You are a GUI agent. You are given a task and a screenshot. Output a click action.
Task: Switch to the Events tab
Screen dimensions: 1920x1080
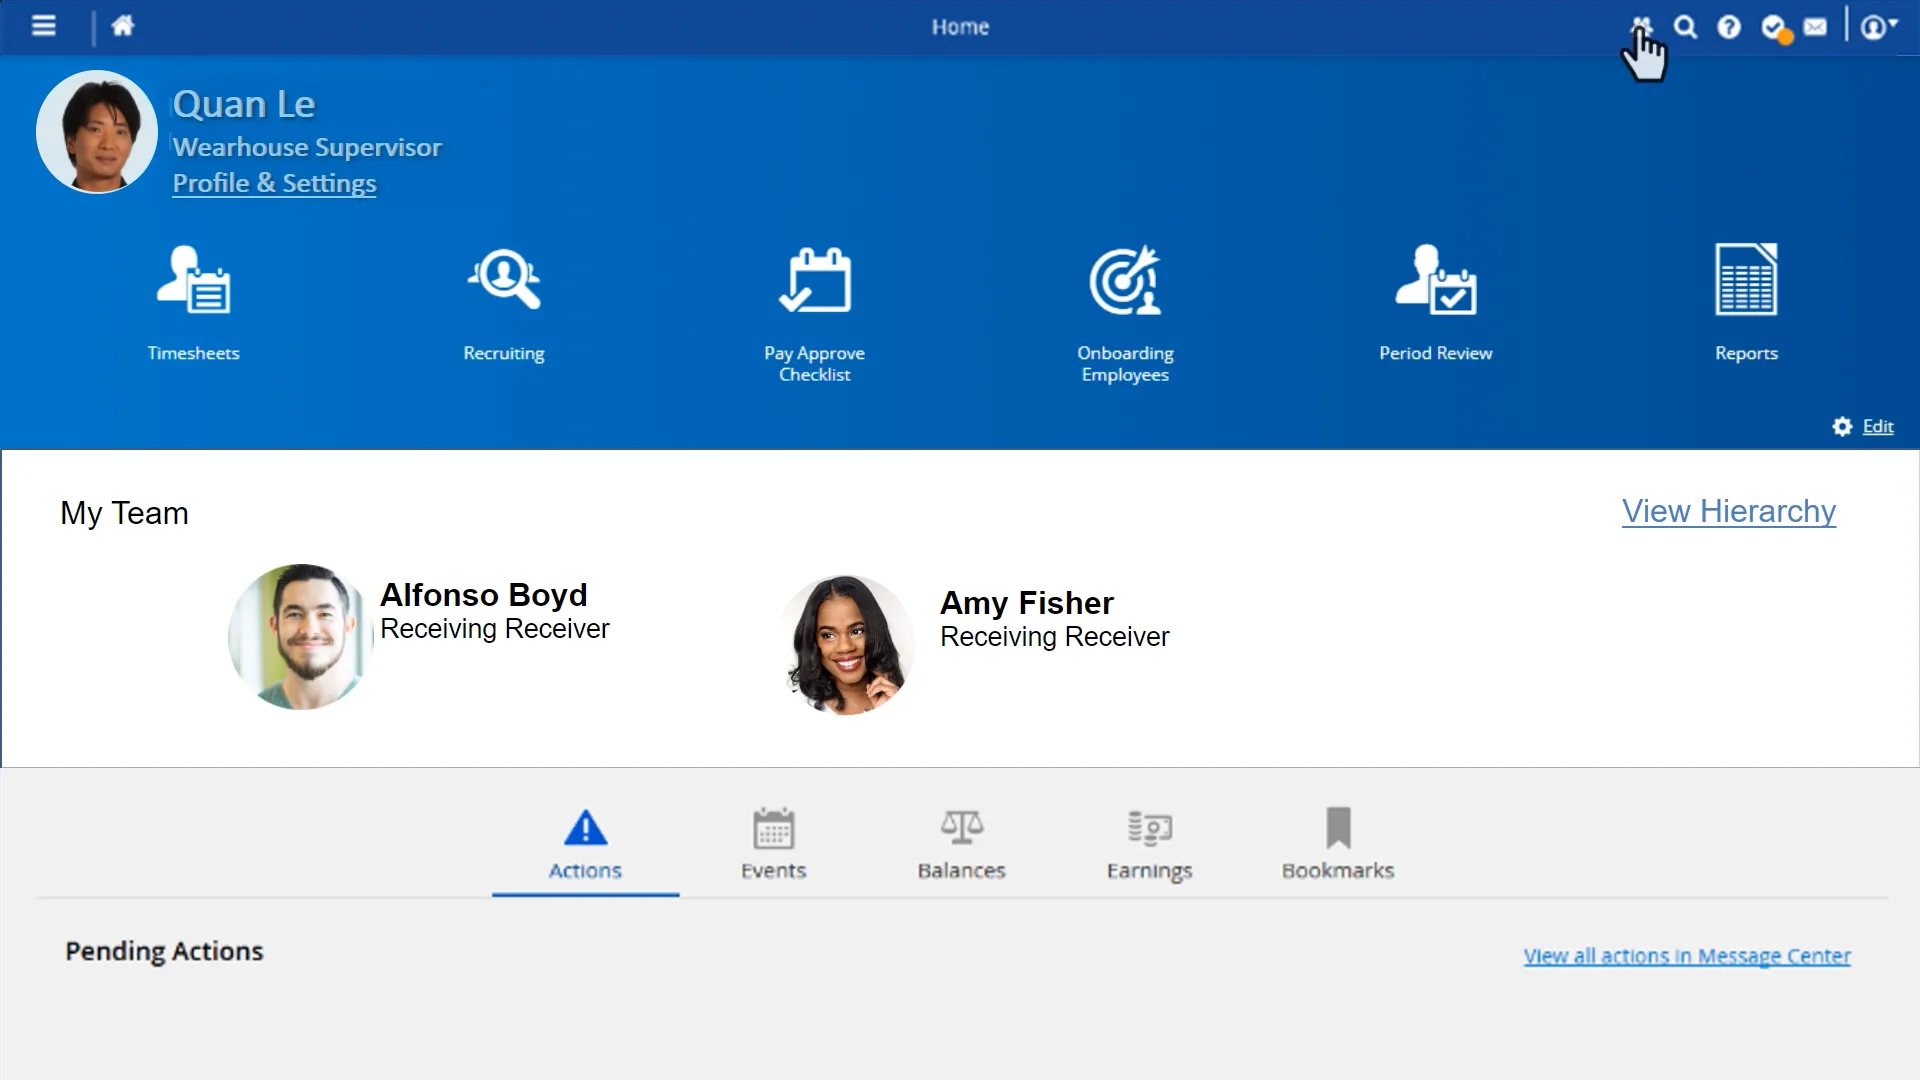click(x=773, y=845)
